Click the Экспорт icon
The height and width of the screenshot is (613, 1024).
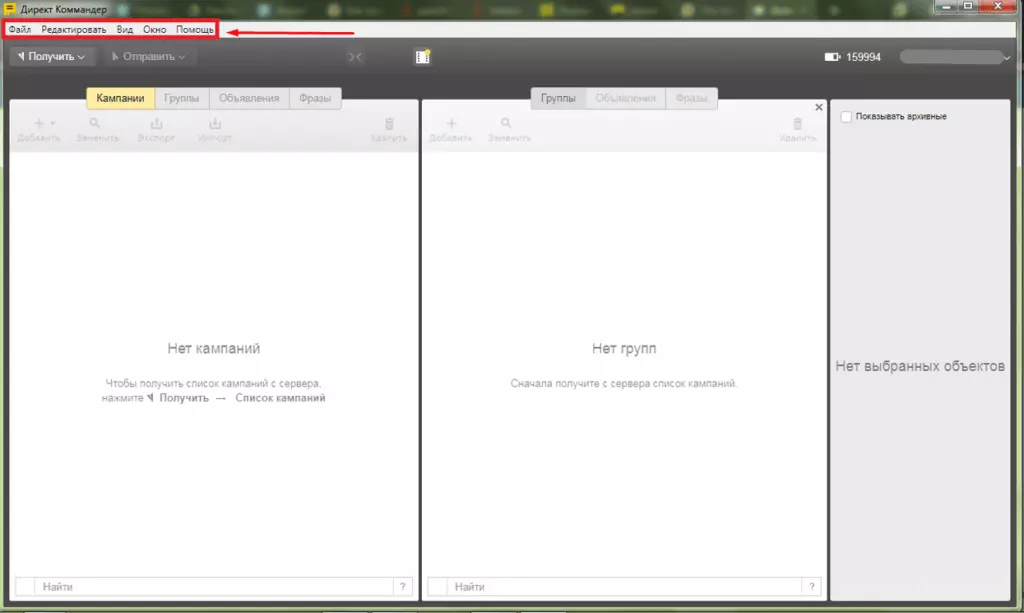(x=156, y=130)
